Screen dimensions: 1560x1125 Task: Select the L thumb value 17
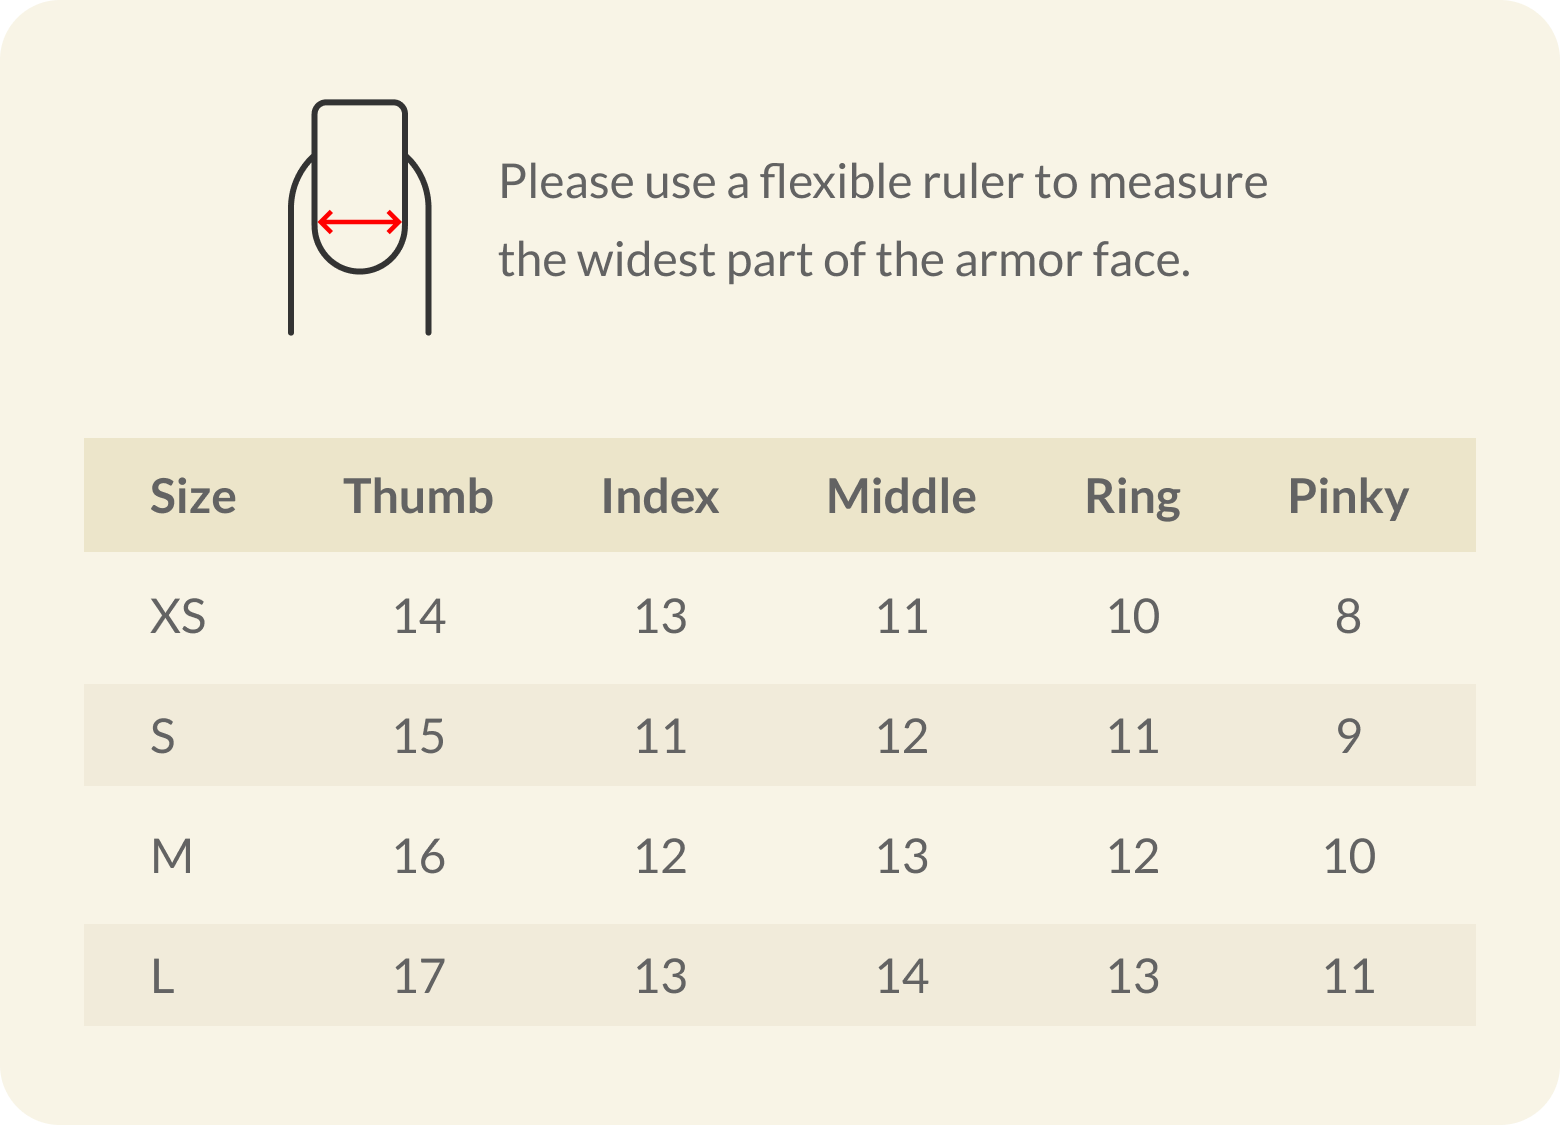pos(419,976)
